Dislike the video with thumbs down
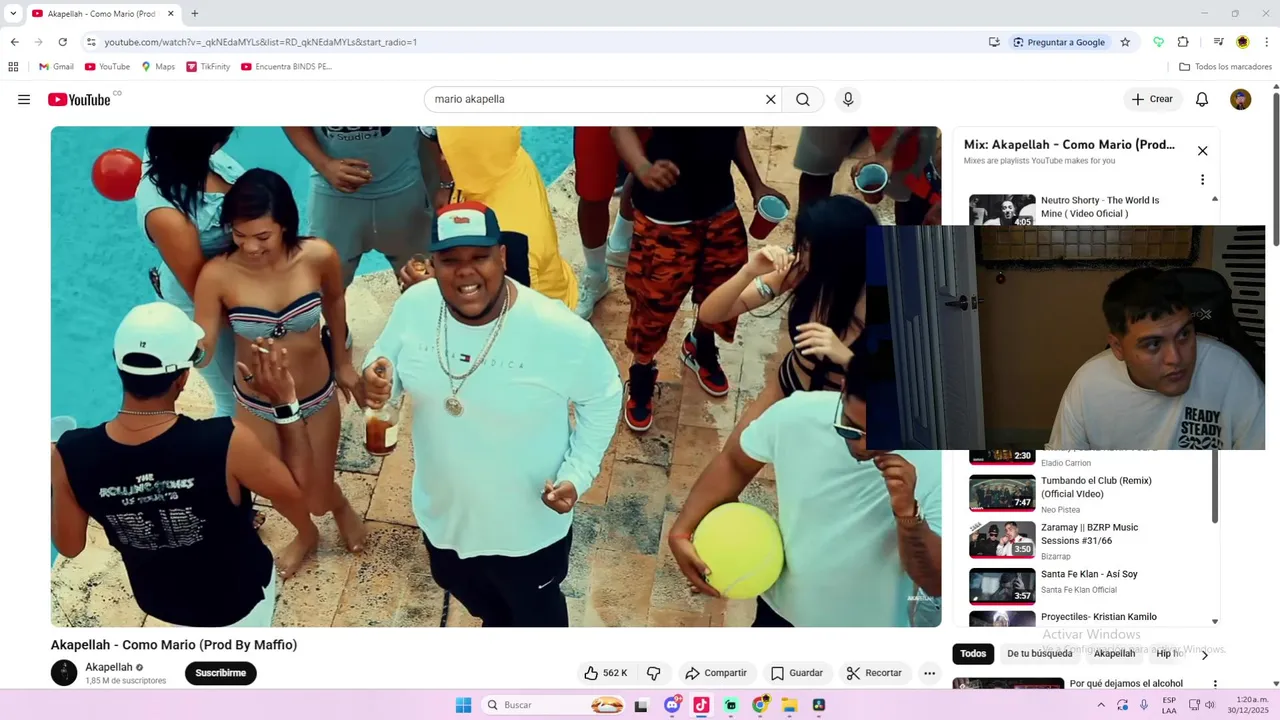1280x720 pixels. click(x=654, y=673)
